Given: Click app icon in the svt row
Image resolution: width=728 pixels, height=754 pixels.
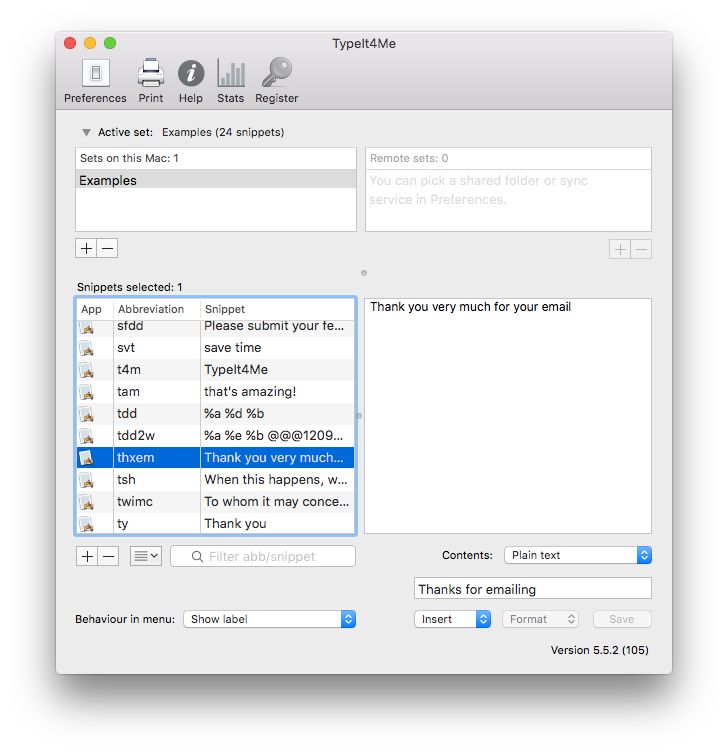Looking at the screenshot, I should (87, 348).
